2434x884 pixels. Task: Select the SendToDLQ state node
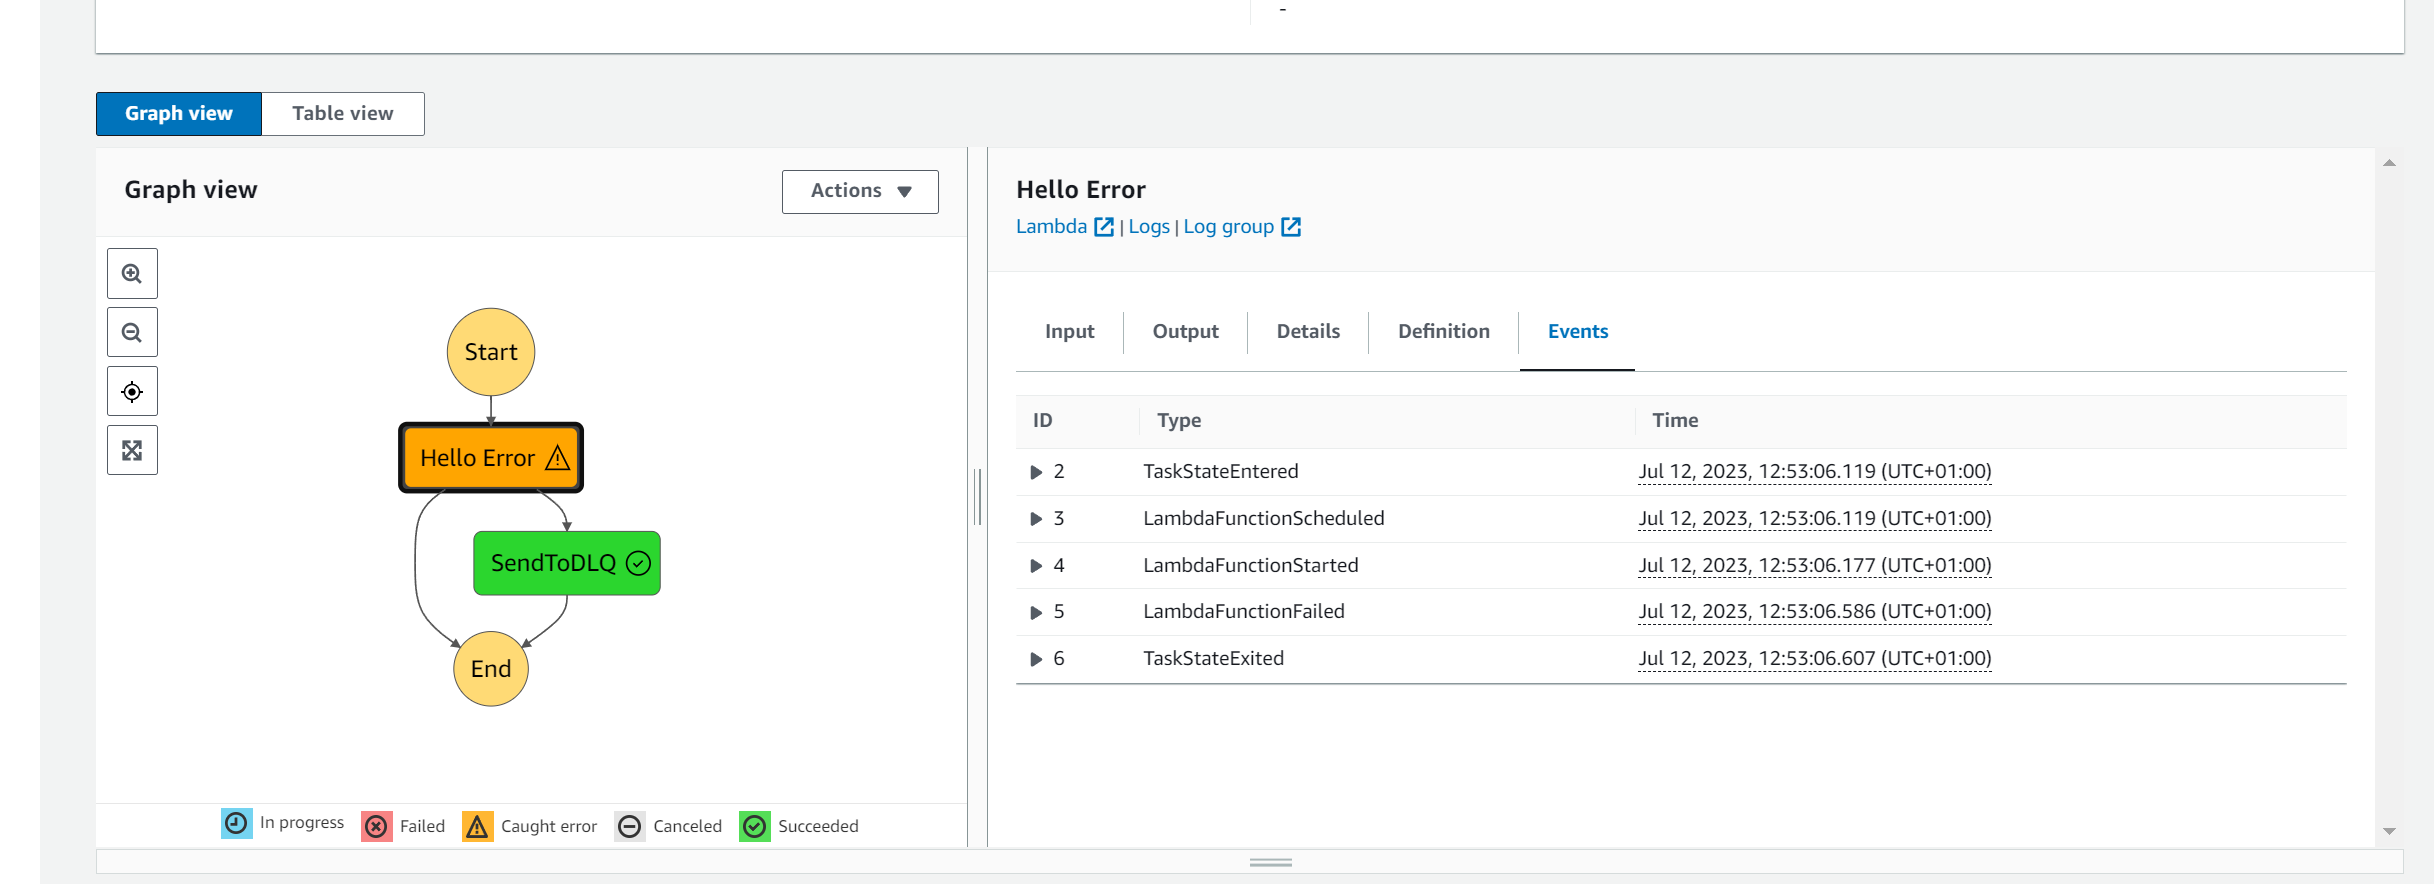tap(567, 563)
